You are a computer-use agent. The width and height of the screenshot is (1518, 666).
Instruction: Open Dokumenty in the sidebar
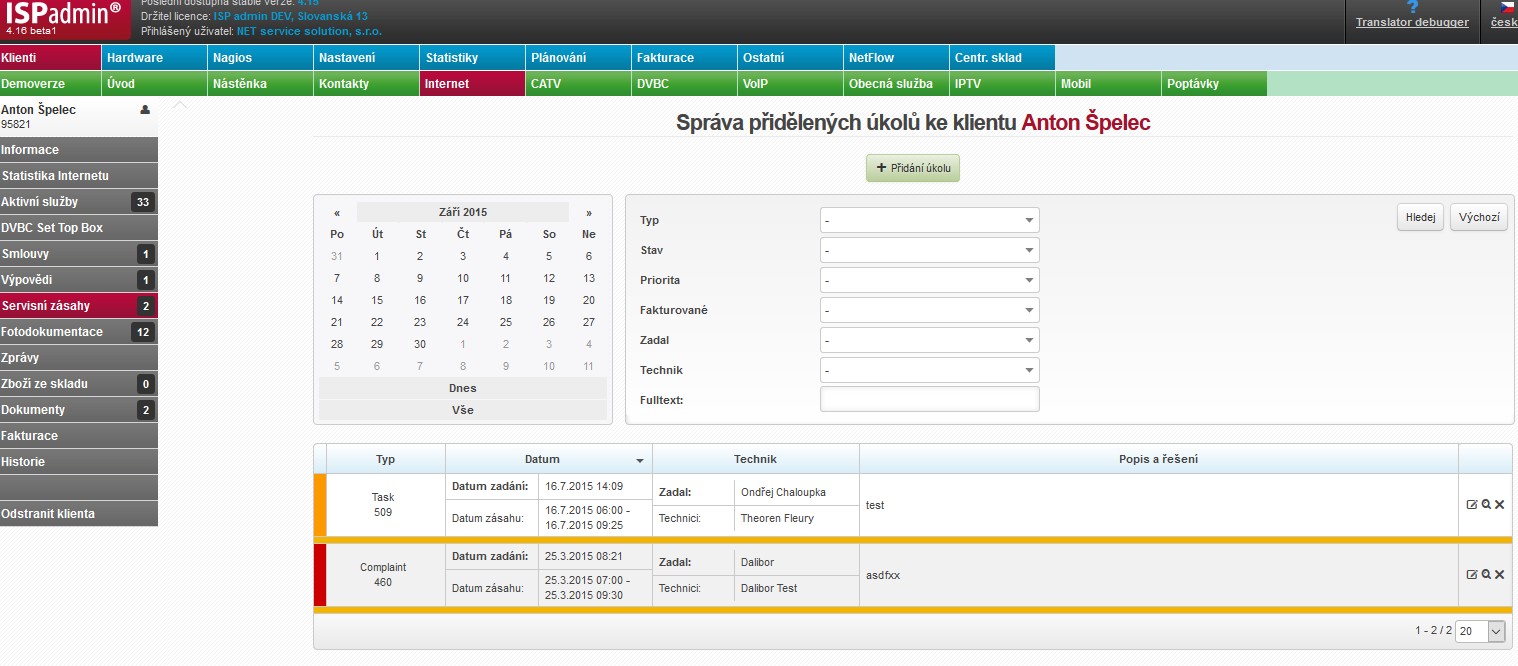coord(79,410)
